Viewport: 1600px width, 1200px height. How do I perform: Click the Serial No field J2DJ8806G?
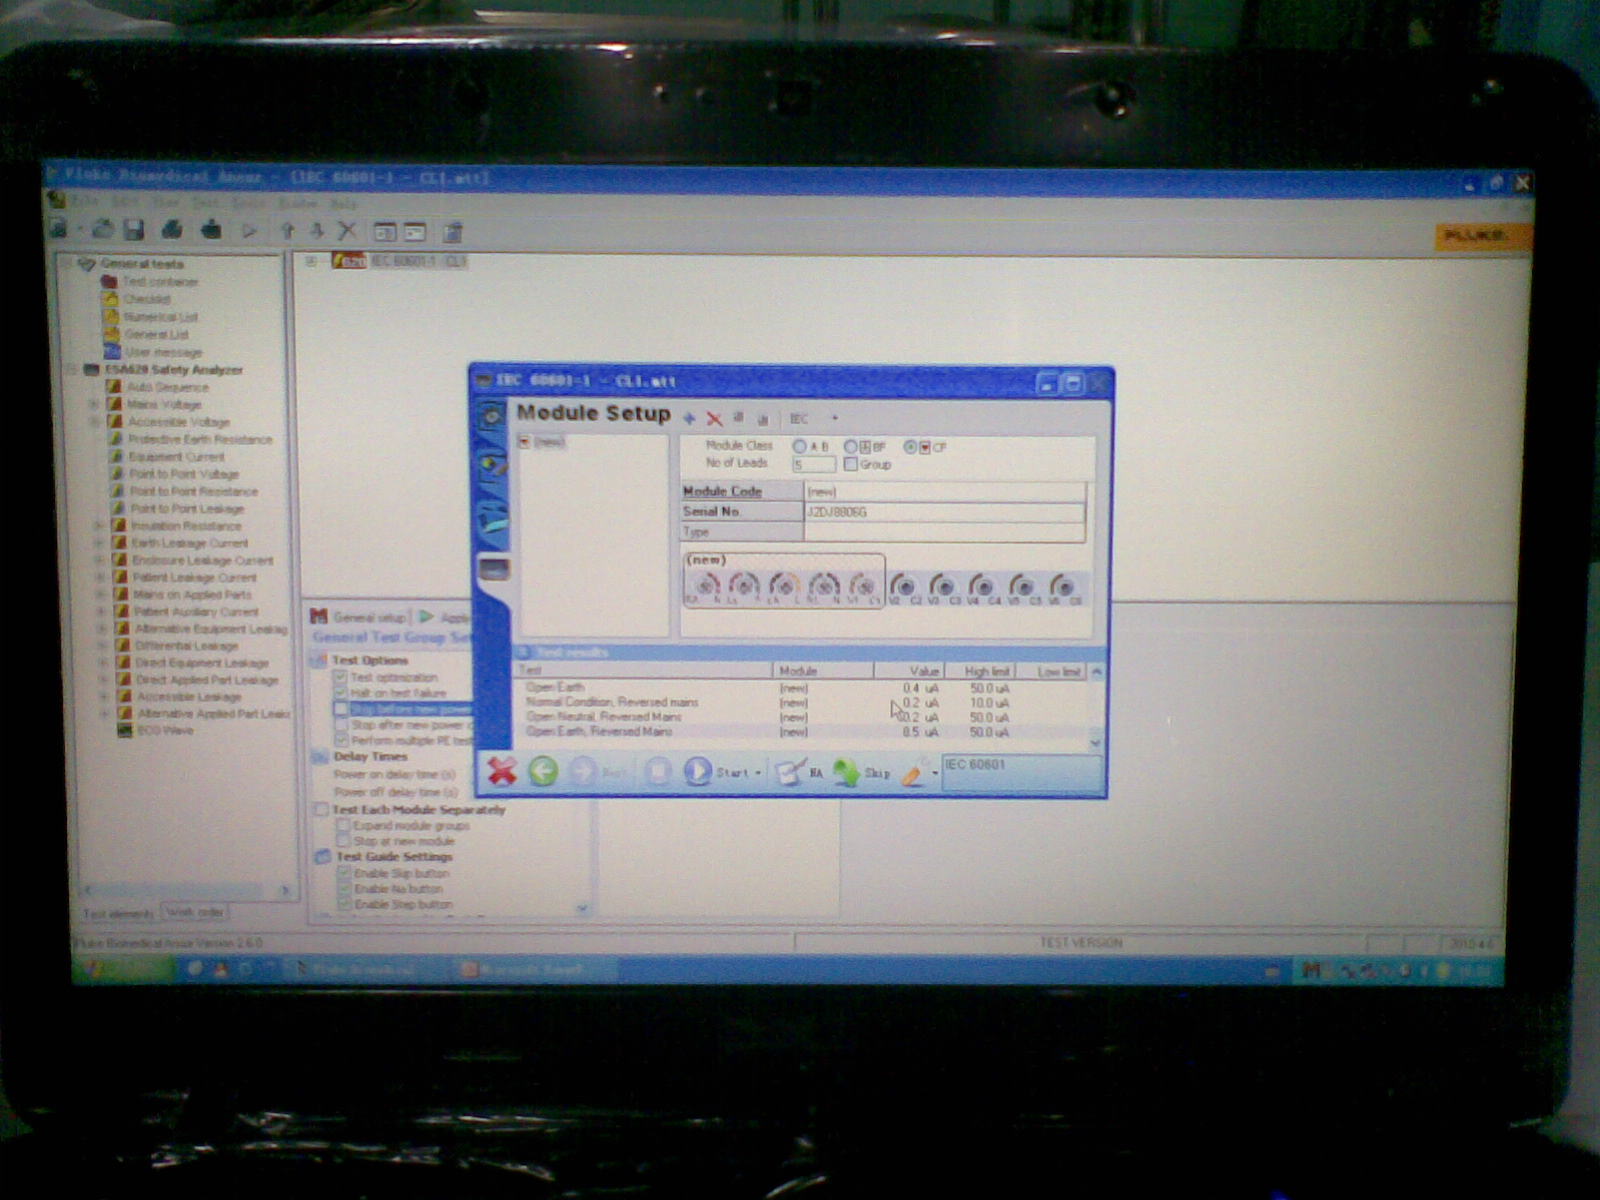coord(944,512)
